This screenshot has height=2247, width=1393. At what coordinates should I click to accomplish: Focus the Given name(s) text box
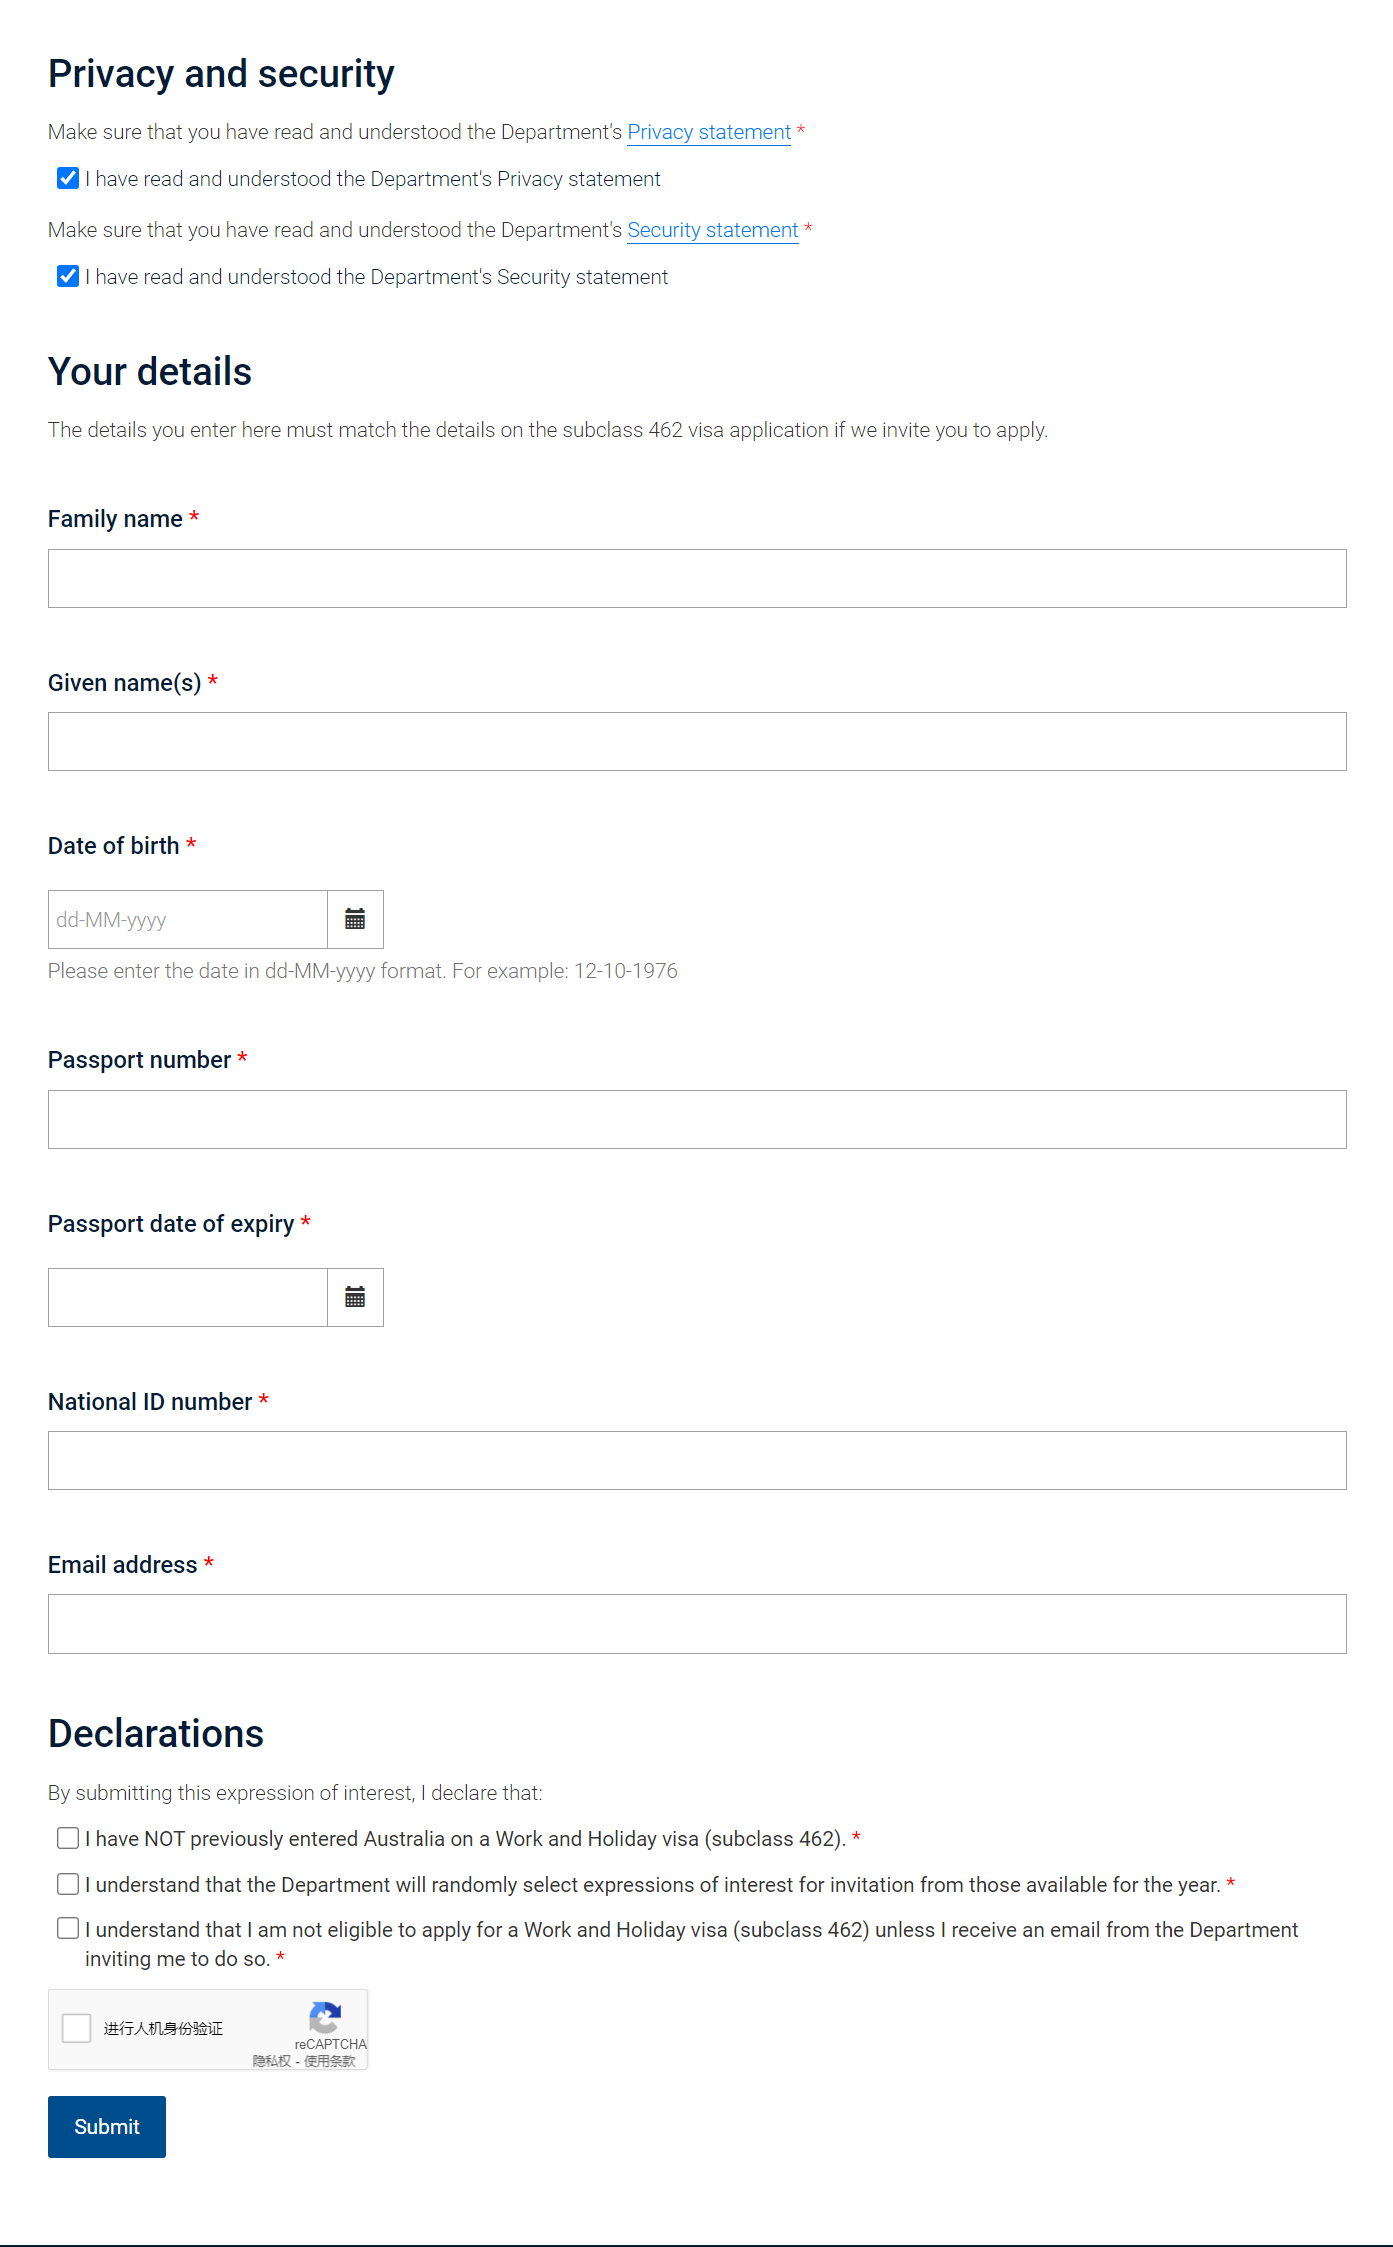(x=696, y=741)
